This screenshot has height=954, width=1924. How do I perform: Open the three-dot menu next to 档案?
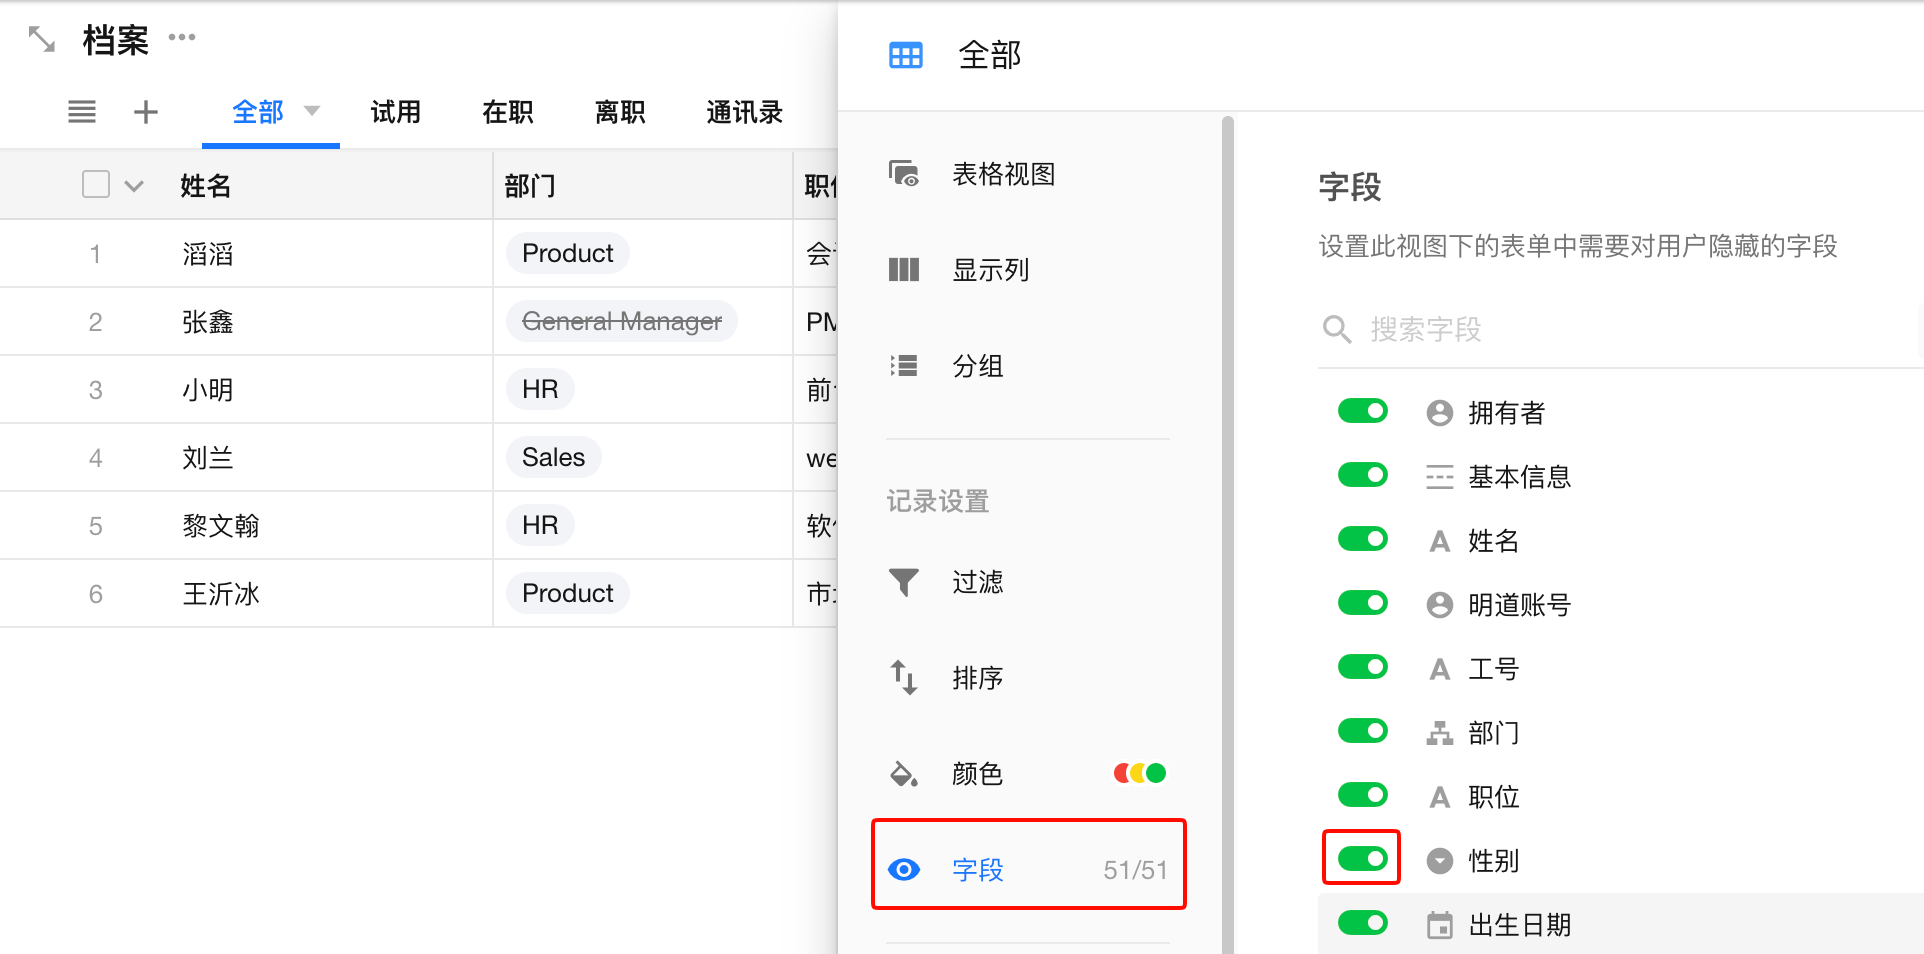pos(182,38)
